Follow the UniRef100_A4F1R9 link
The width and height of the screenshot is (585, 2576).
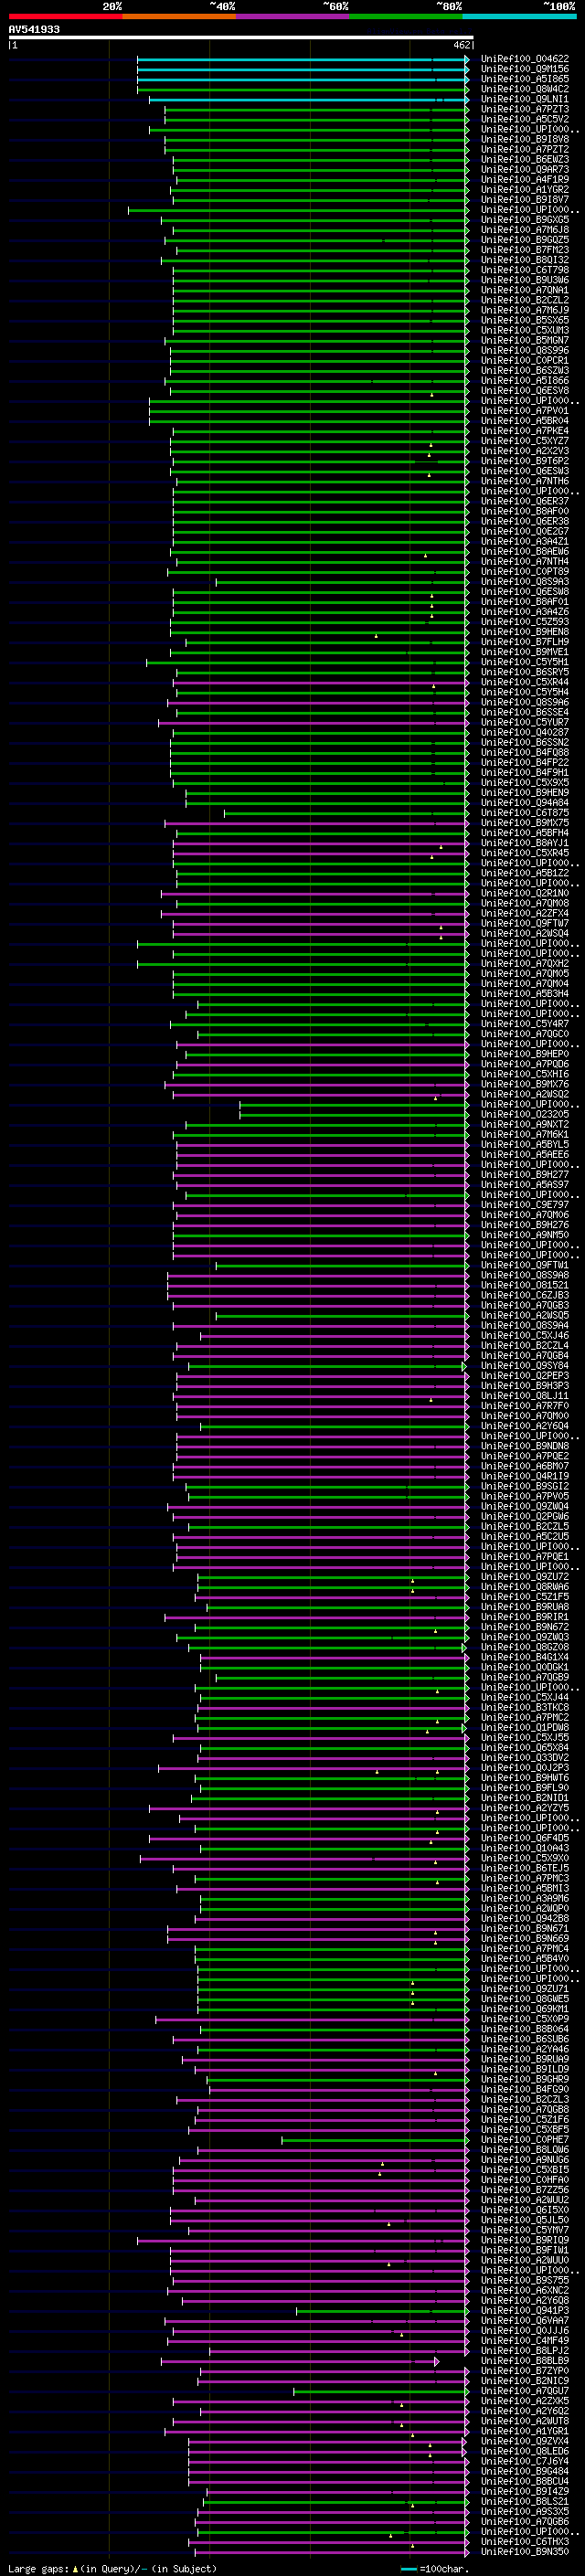pyautogui.click(x=525, y=179)
